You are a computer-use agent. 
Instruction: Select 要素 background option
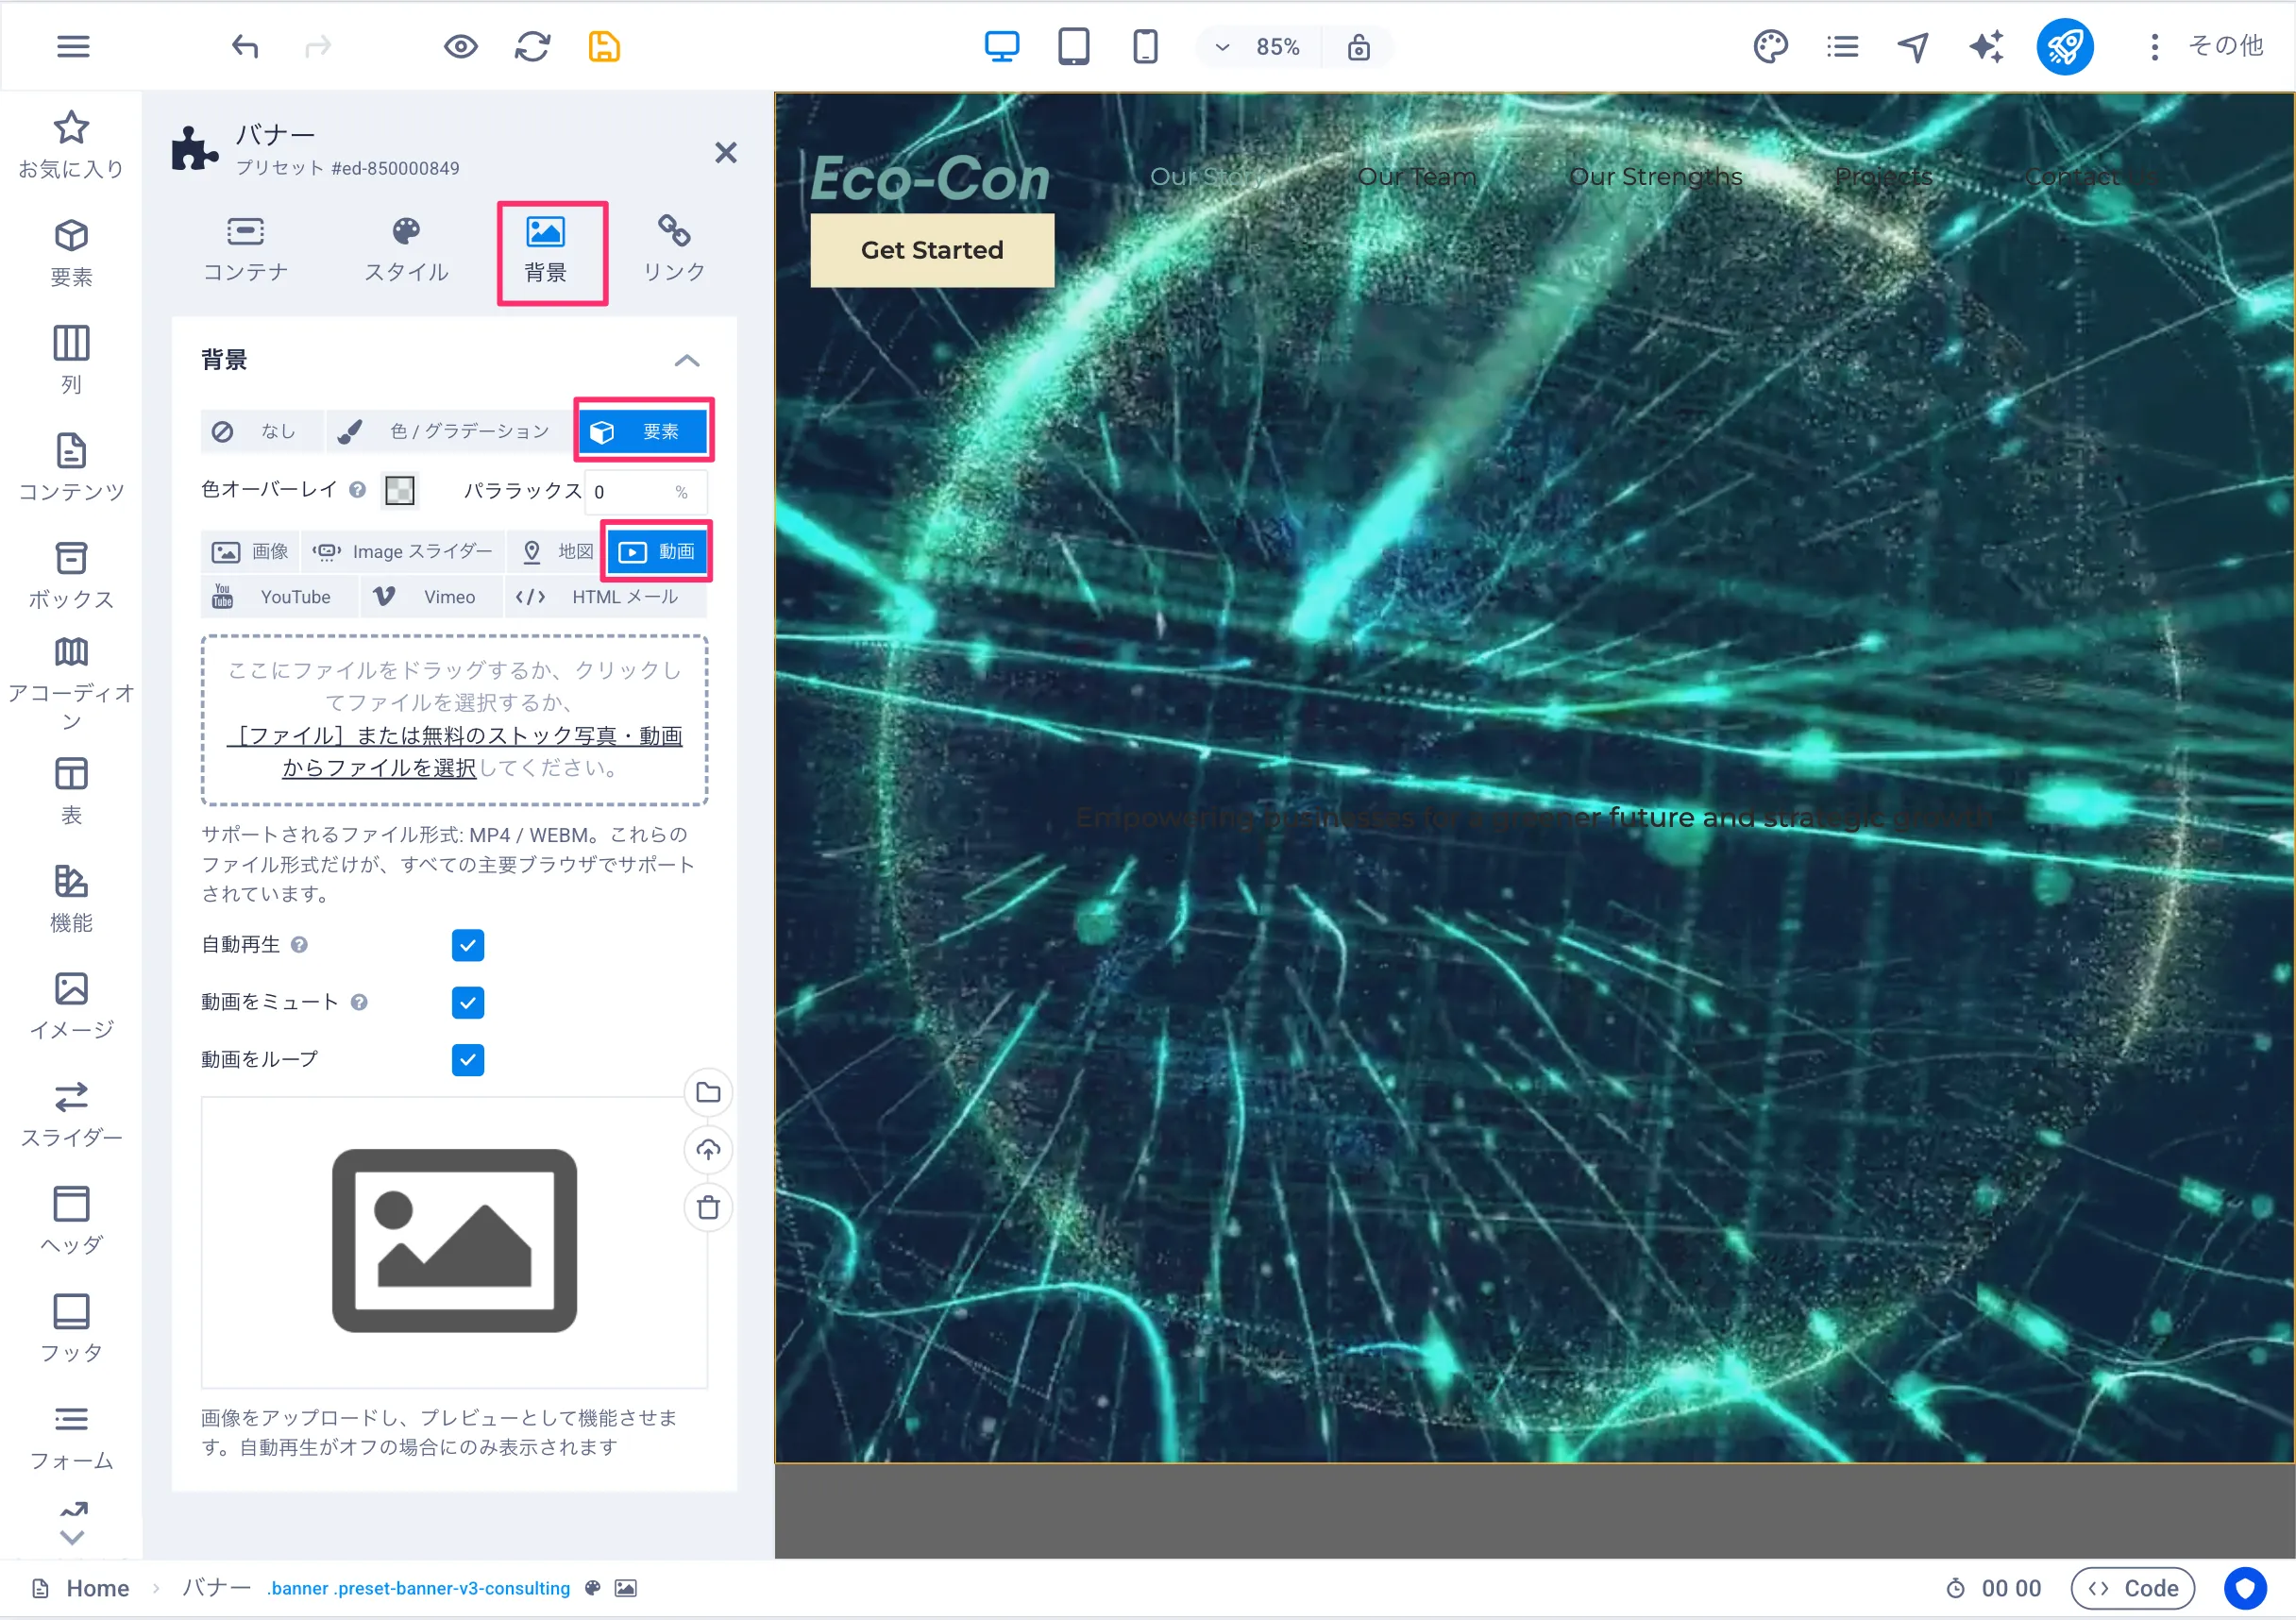[x=643, y=431]
